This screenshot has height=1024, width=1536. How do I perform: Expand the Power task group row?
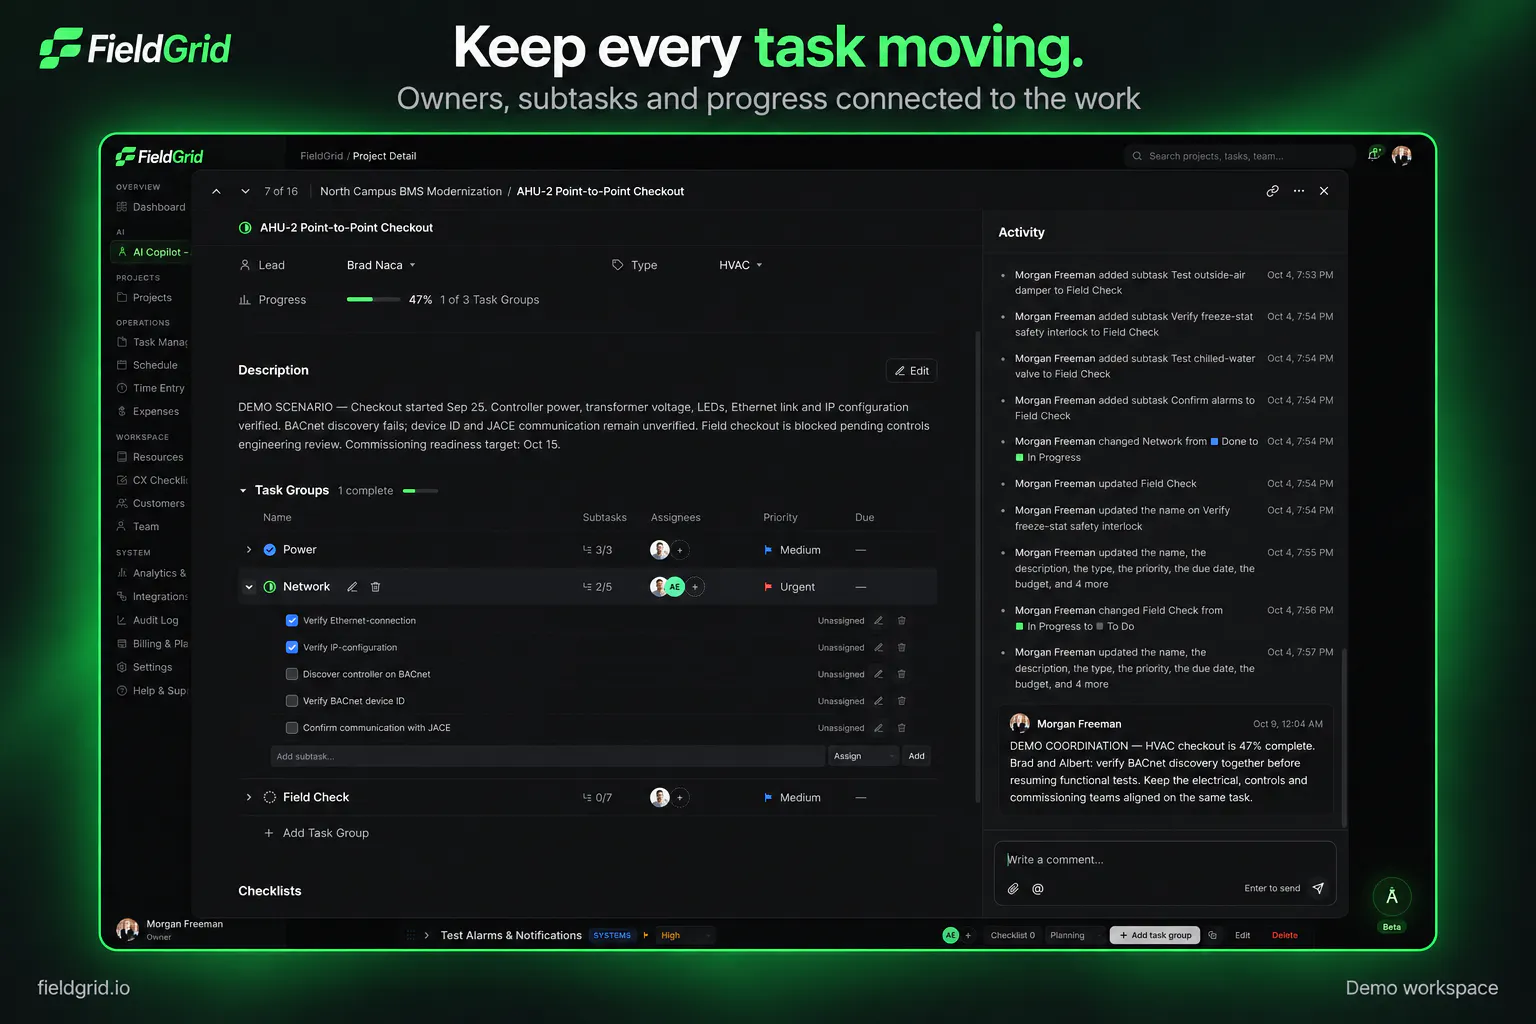(x=249, y=550)
